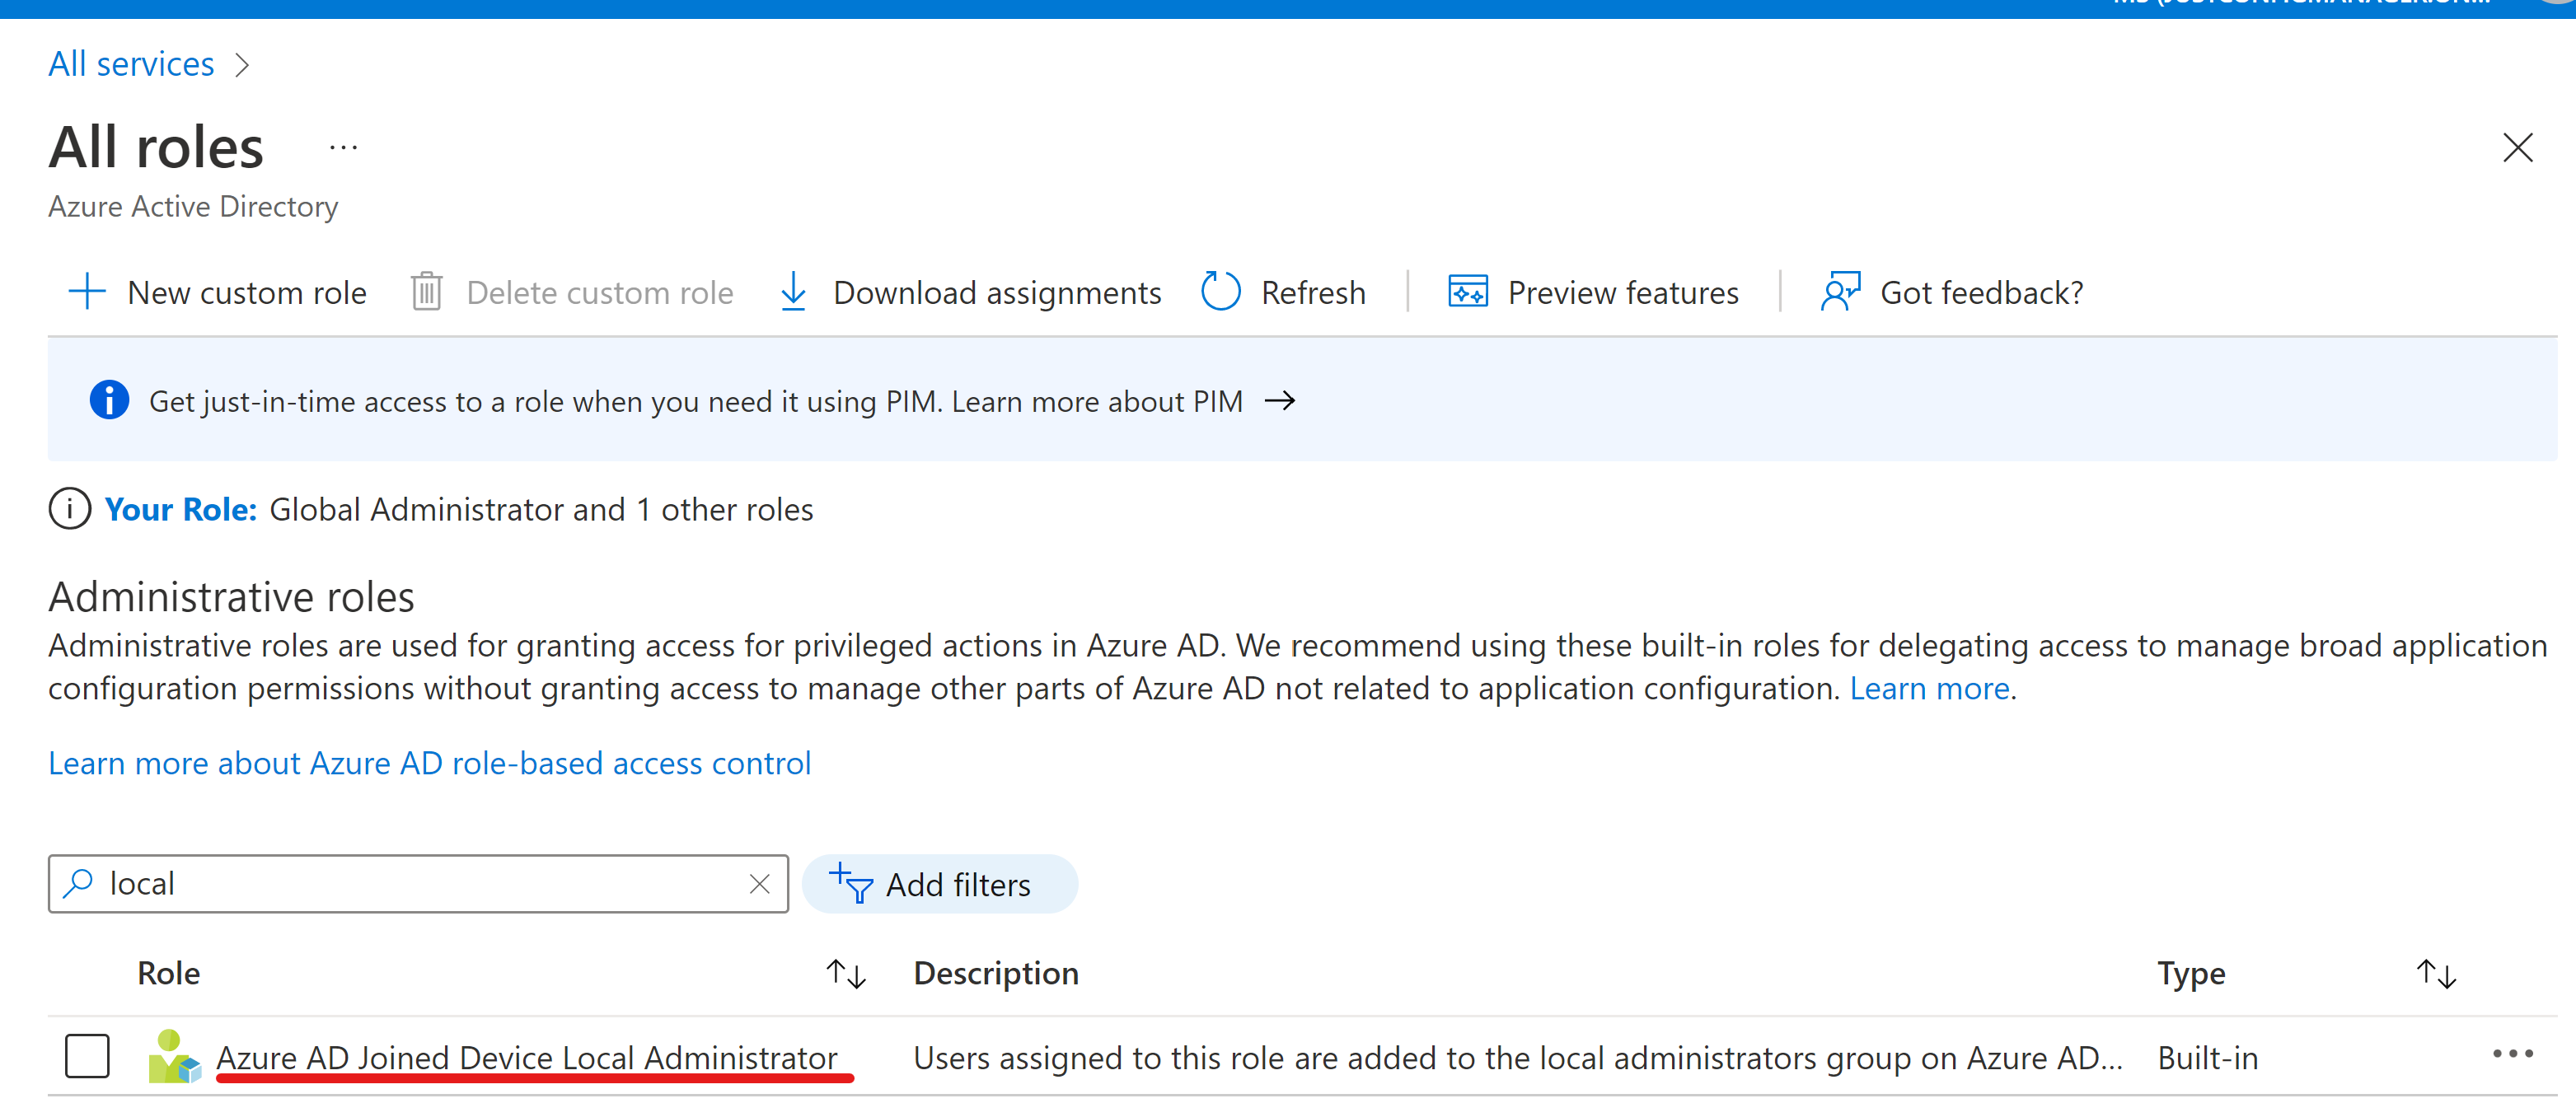Clear the search box with the X
The height and width of the screenshot is (1117, 2576).
pyautogui.click(x=759, y=884)
